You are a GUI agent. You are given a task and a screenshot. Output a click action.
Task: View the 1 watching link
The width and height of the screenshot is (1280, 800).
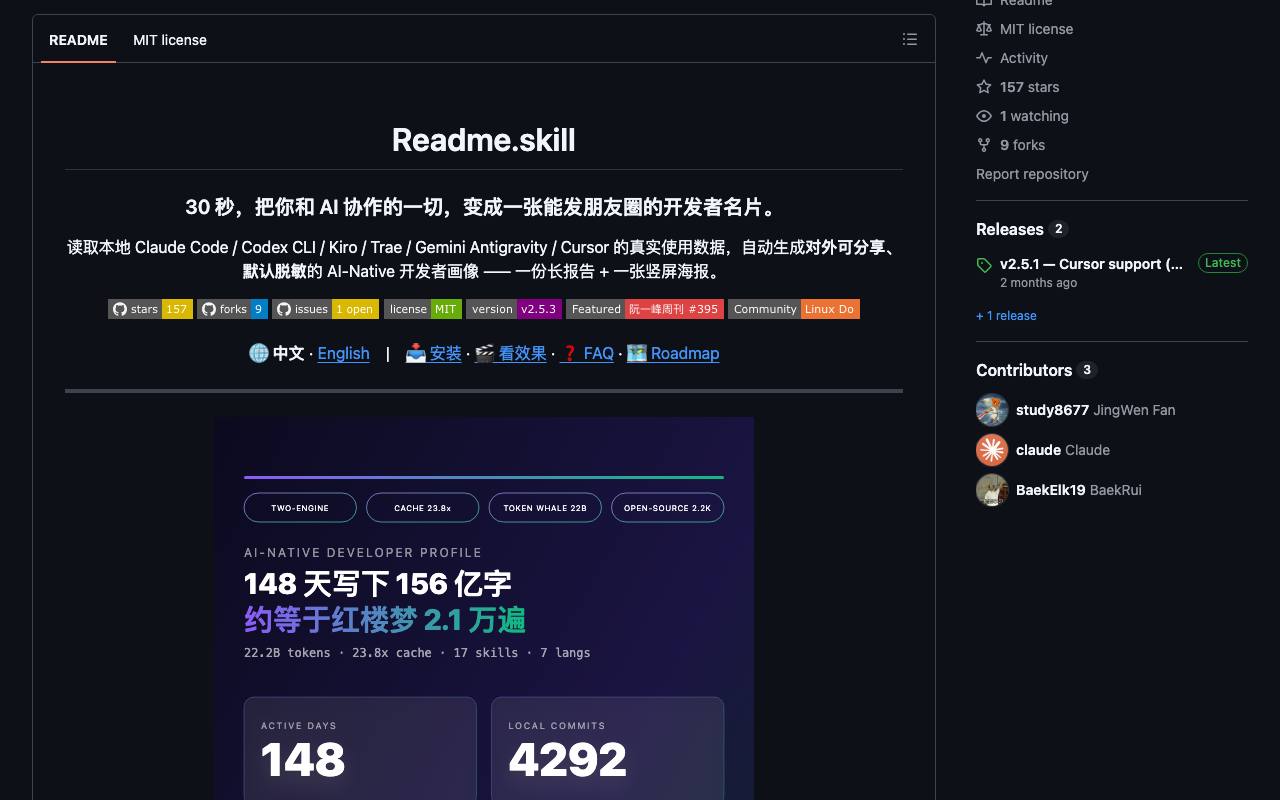click(1034, 116)
